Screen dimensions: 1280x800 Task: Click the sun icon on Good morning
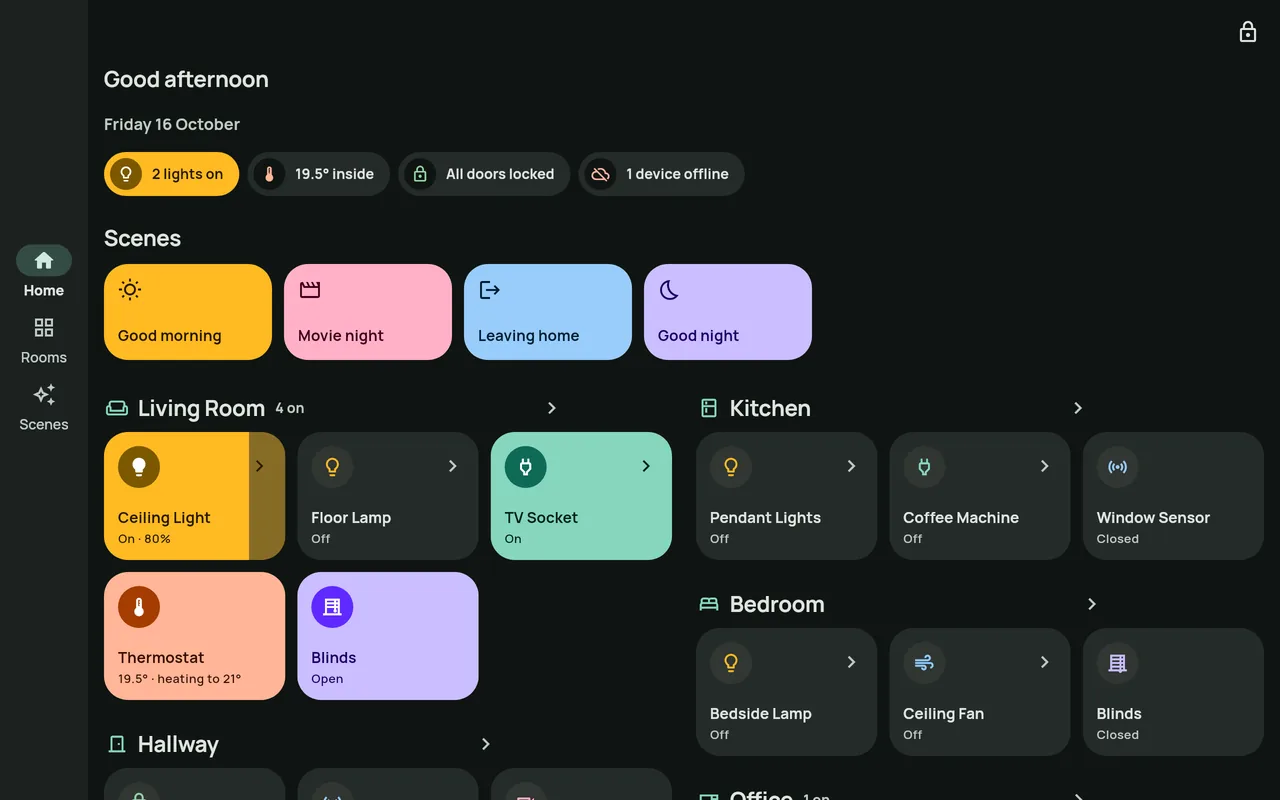click(130, 290)
